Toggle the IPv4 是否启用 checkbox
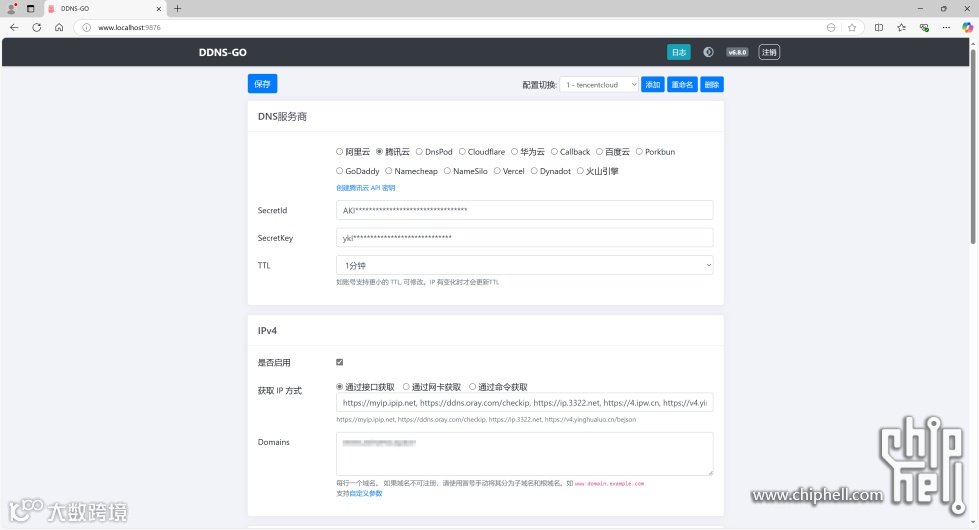979x530 pixels. [x=340, y=362]
